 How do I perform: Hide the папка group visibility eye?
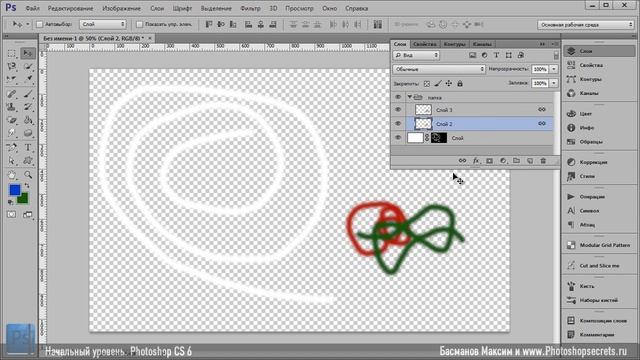(x=398, y=97)
